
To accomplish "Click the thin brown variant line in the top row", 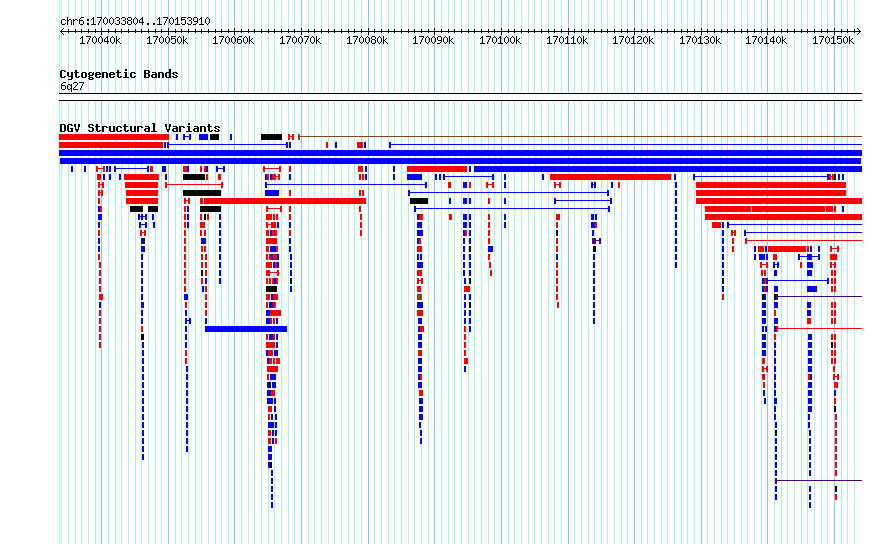I will [580, 137].
